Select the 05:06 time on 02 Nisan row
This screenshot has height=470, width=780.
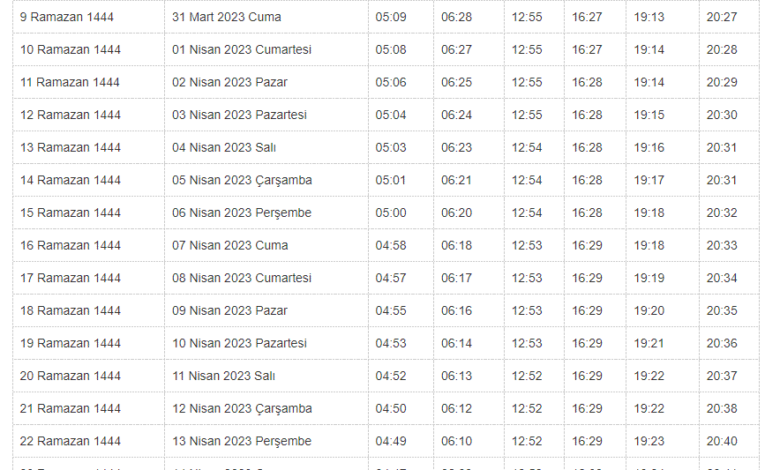(x=391, y=82)
